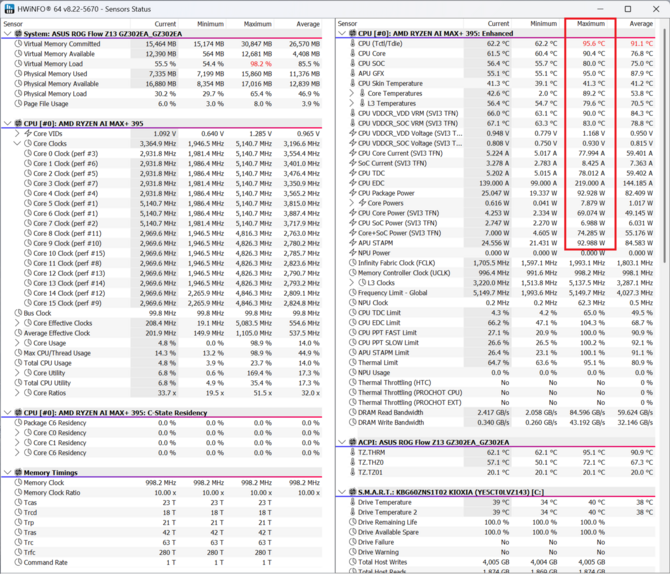Click the chip icon of the System: ASUS ROG header

click(18, 34)
